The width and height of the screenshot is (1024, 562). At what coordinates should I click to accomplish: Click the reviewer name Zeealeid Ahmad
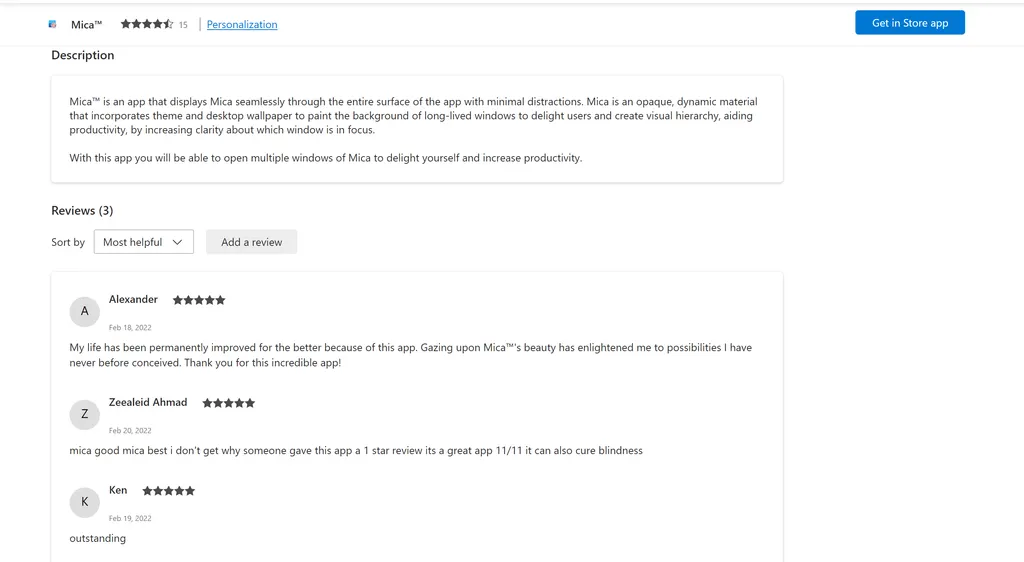148,402
